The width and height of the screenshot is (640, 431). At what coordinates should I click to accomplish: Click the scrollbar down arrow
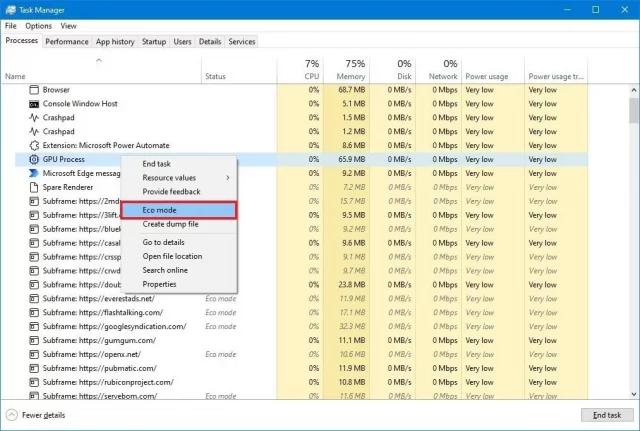[633, 394]
